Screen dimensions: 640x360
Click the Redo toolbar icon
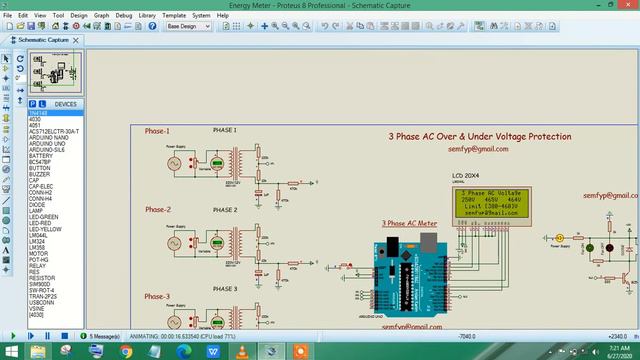335,26
